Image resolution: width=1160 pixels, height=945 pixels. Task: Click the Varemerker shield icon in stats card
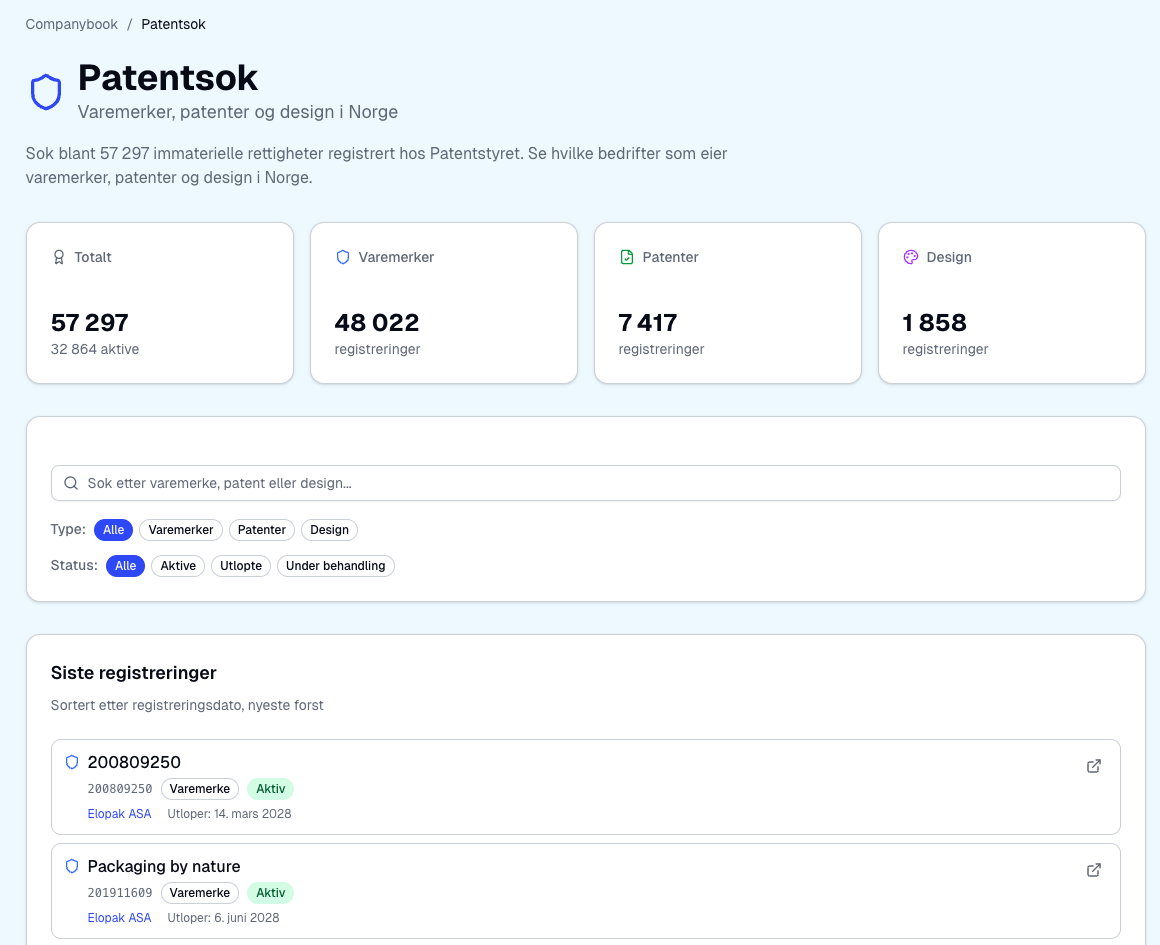[343, 257]
